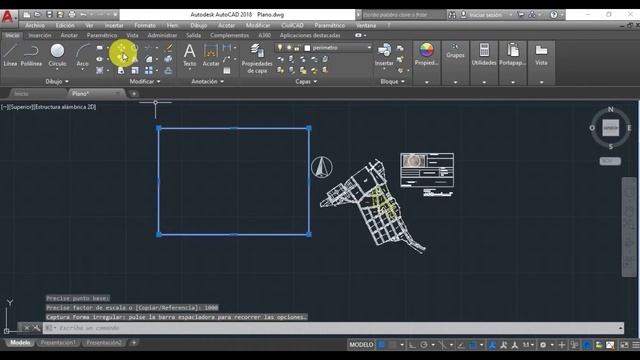Click the Print icon in quick access toolbar
The image size is (640, 360).
pos(72,15)
